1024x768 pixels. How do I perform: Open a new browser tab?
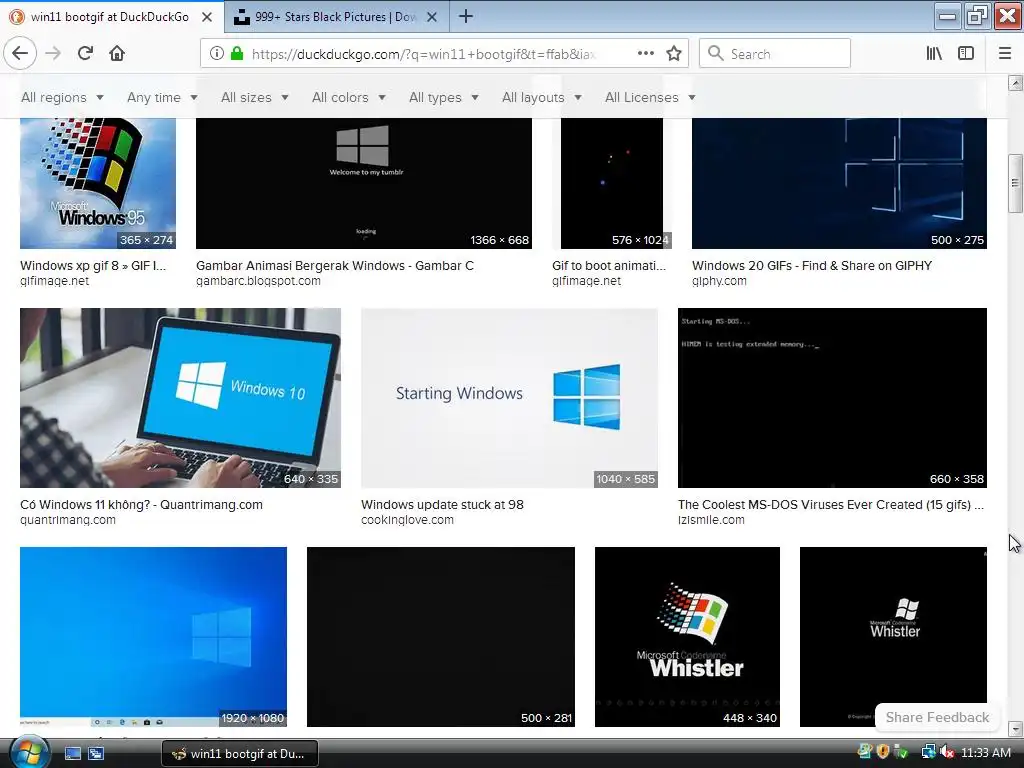tap(466, 16)
